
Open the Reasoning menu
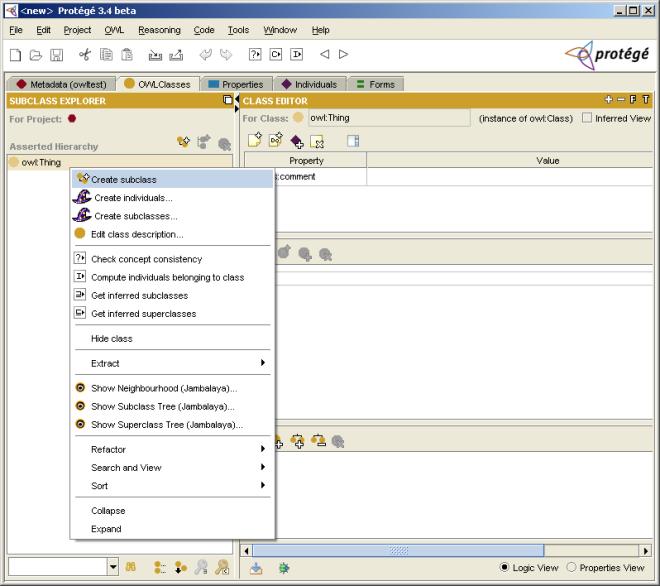click(159, 30)
